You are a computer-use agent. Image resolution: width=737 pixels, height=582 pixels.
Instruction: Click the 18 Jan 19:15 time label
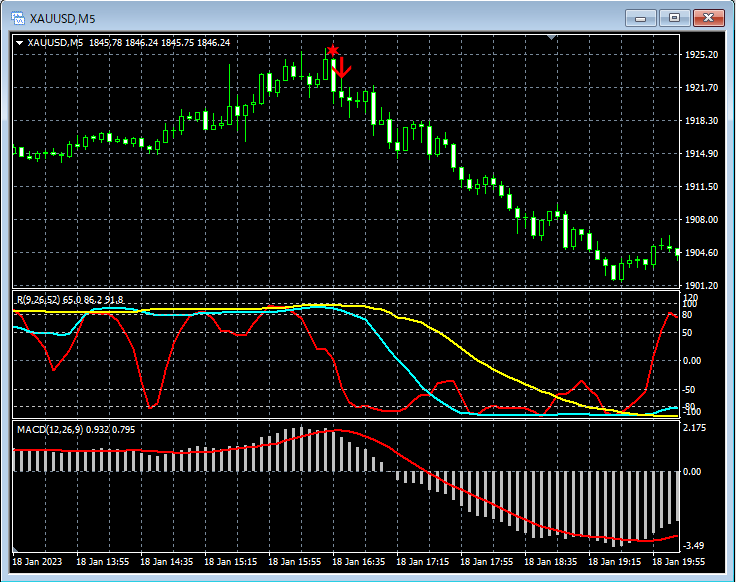coord(615,562)
